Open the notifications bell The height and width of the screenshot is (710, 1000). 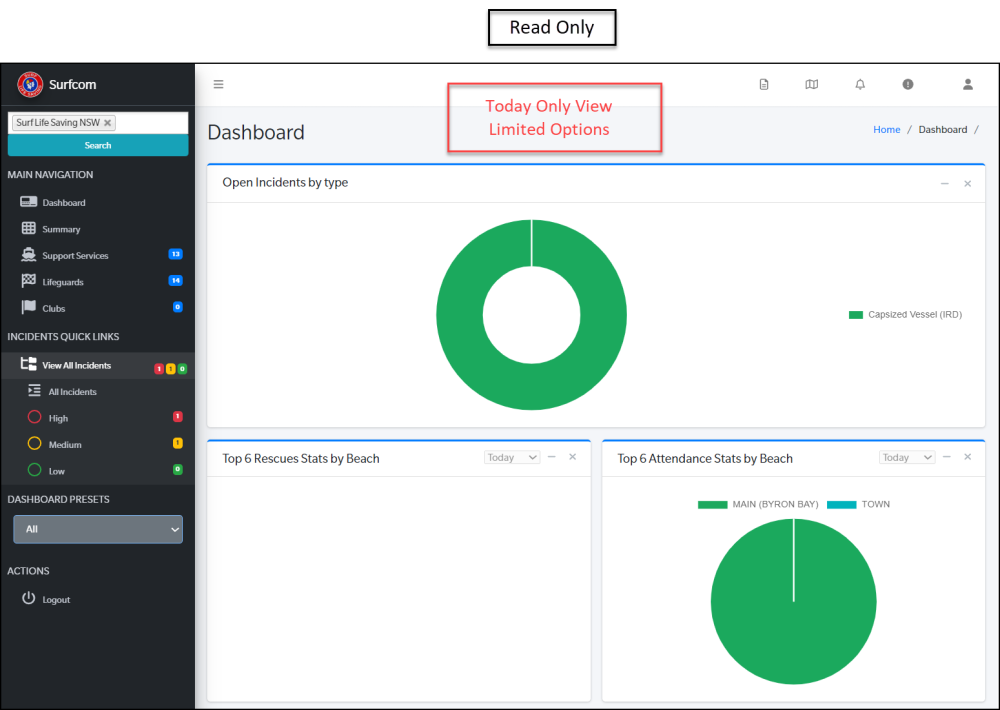tap(859, 84)
